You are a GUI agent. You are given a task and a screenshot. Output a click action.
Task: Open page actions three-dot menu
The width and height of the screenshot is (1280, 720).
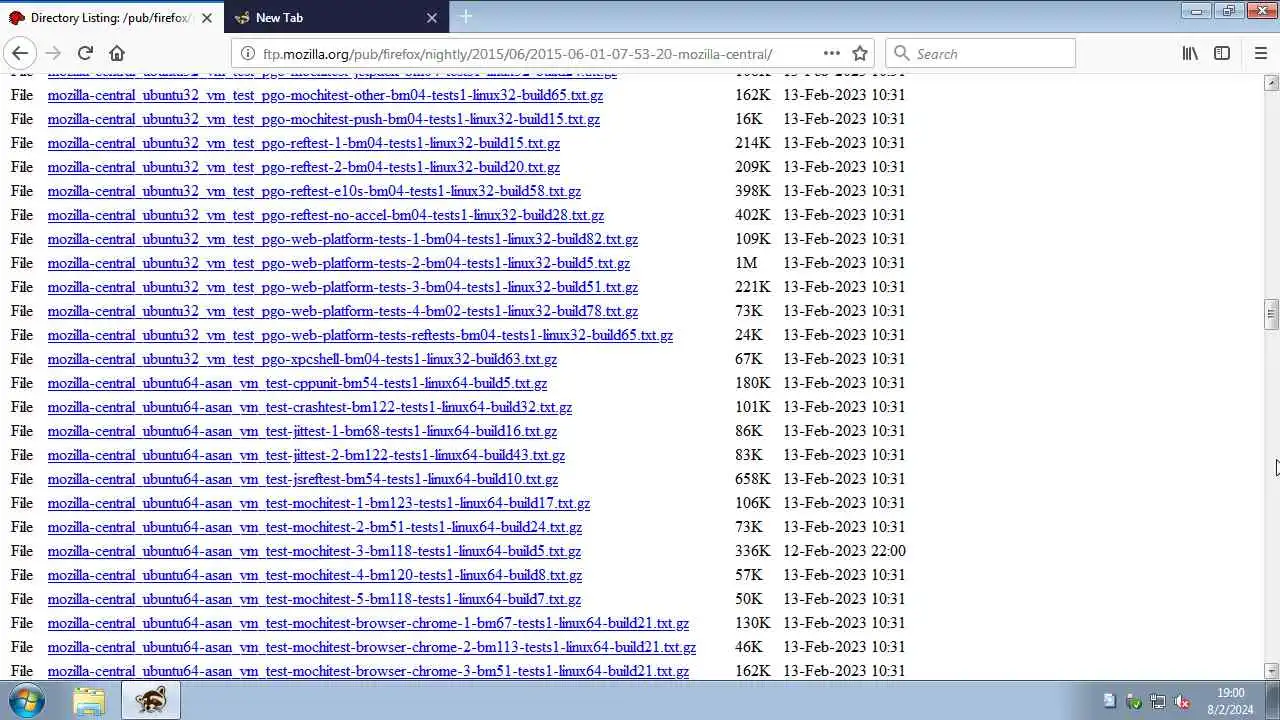(x=832, y=53)
